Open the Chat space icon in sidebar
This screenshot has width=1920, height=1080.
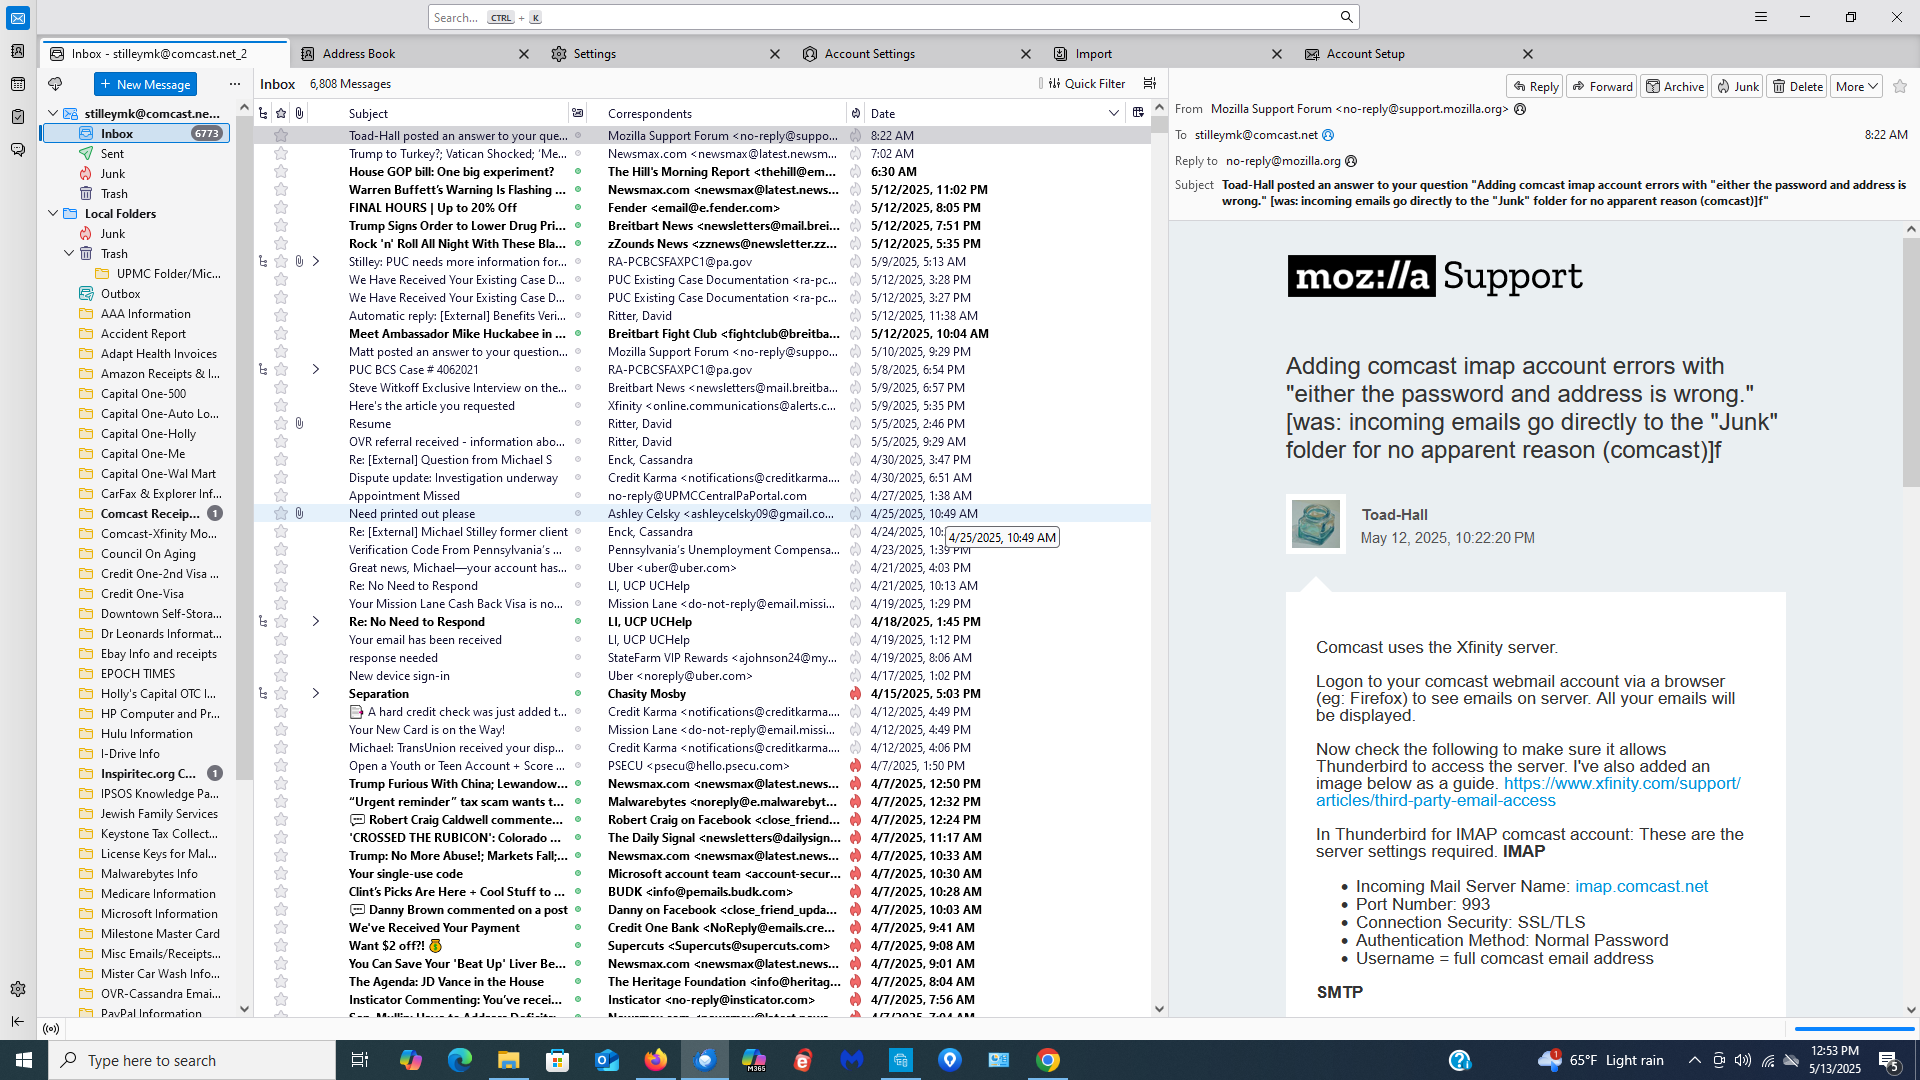point(18,150)
